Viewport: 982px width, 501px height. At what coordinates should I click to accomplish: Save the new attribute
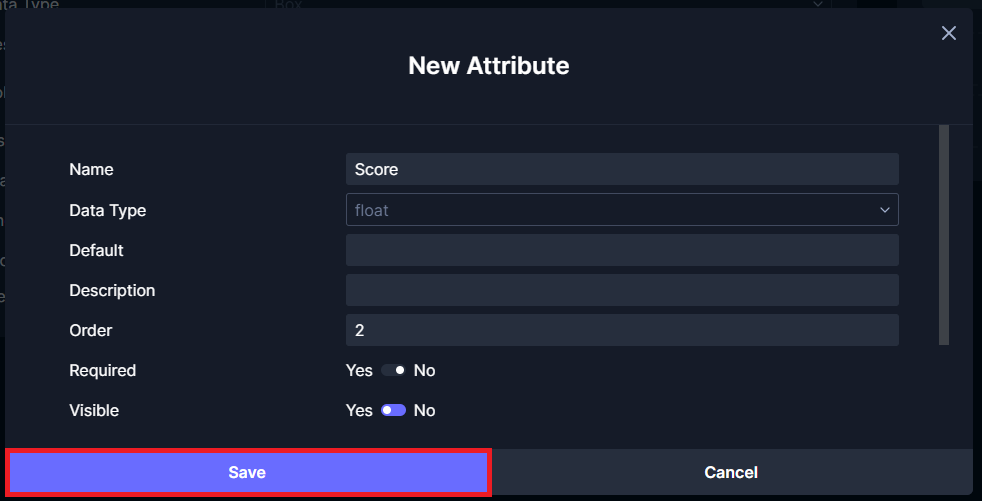[247, 472]
